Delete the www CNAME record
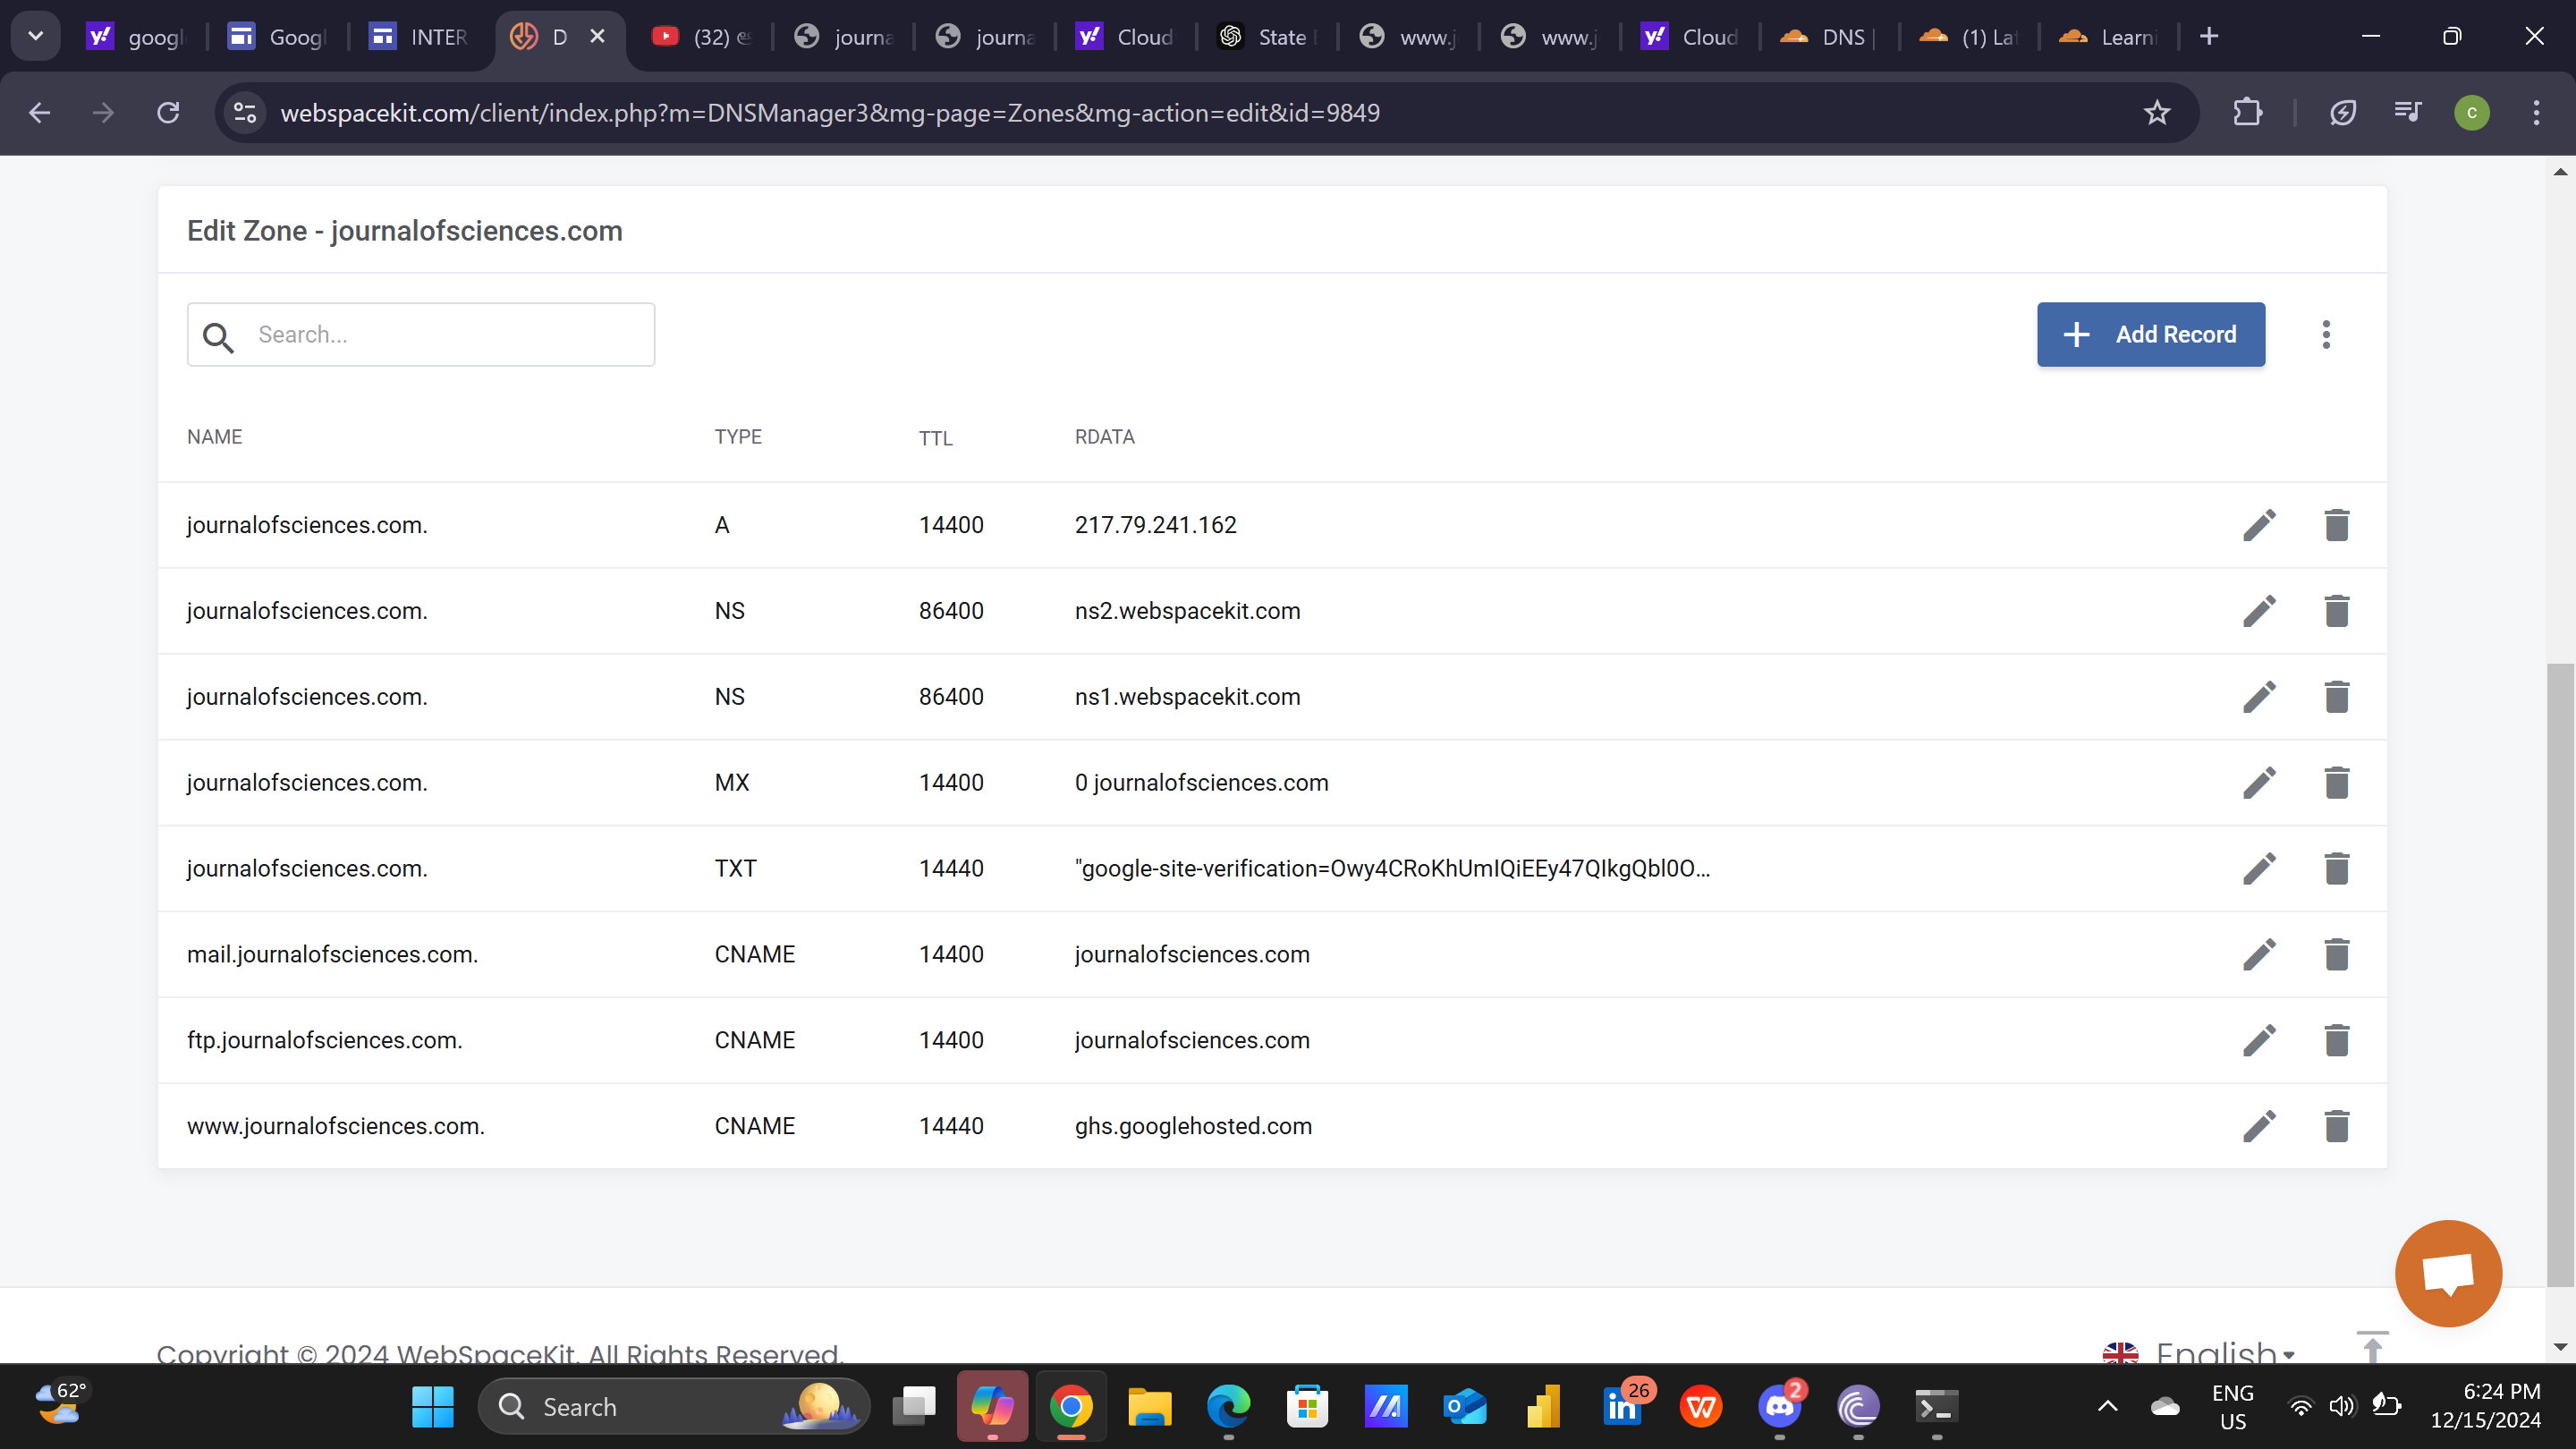This screenshot has height=1449, width=2576. point(2336,1126)
